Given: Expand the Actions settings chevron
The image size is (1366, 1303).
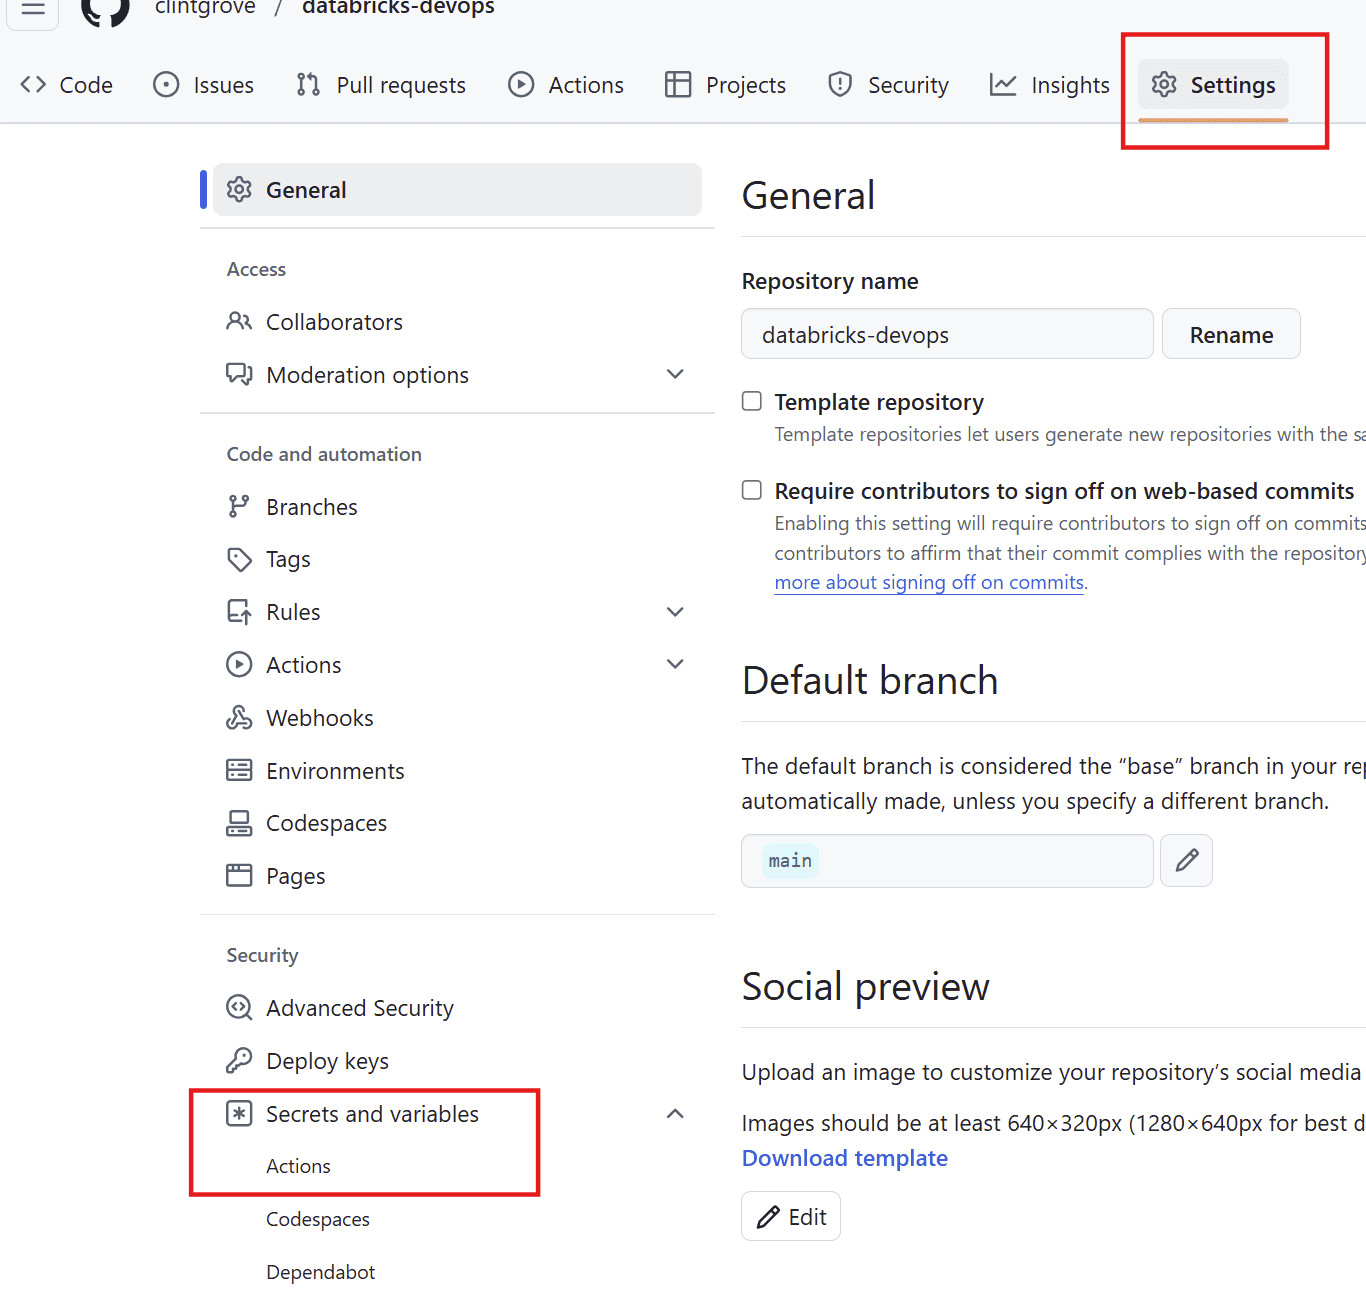Looking at the screenshot, I should (675, 664).
